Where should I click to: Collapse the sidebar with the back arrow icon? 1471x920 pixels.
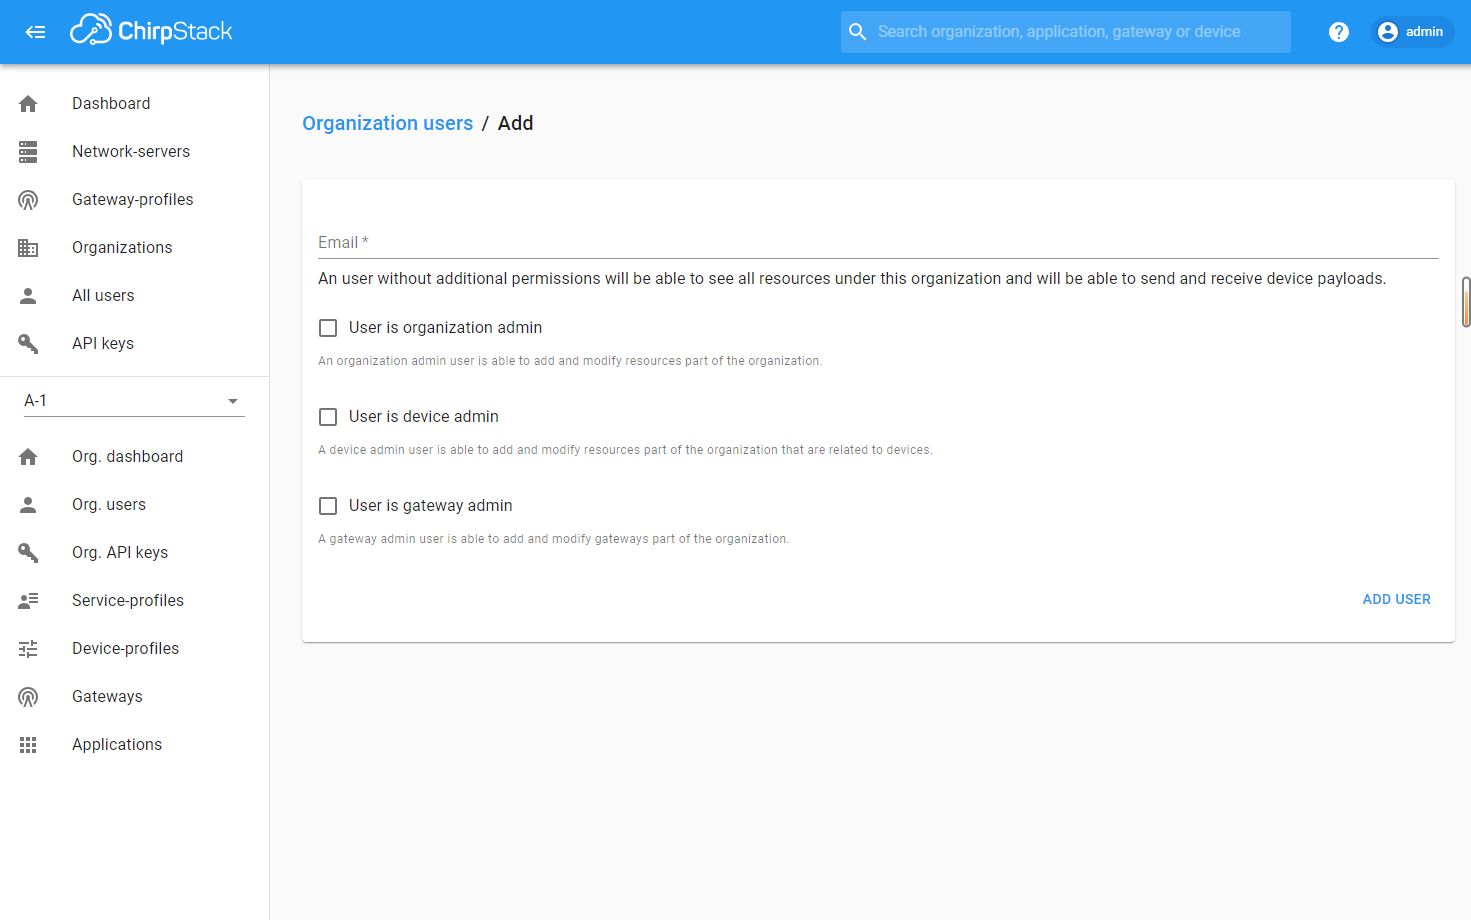tap(35, 32)
